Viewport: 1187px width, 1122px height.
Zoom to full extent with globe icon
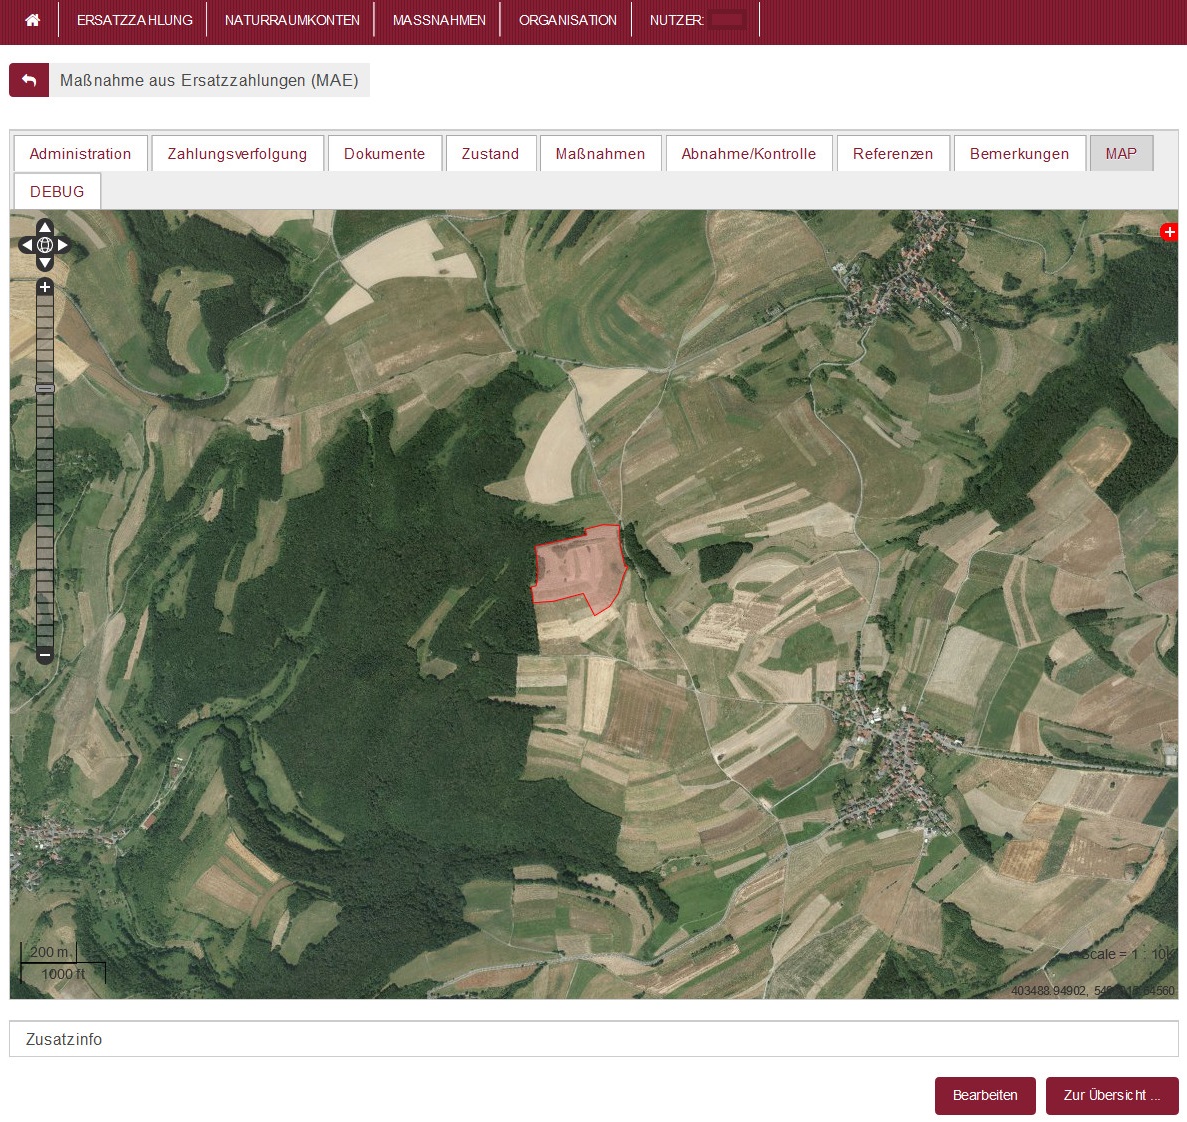coord(45,245)
